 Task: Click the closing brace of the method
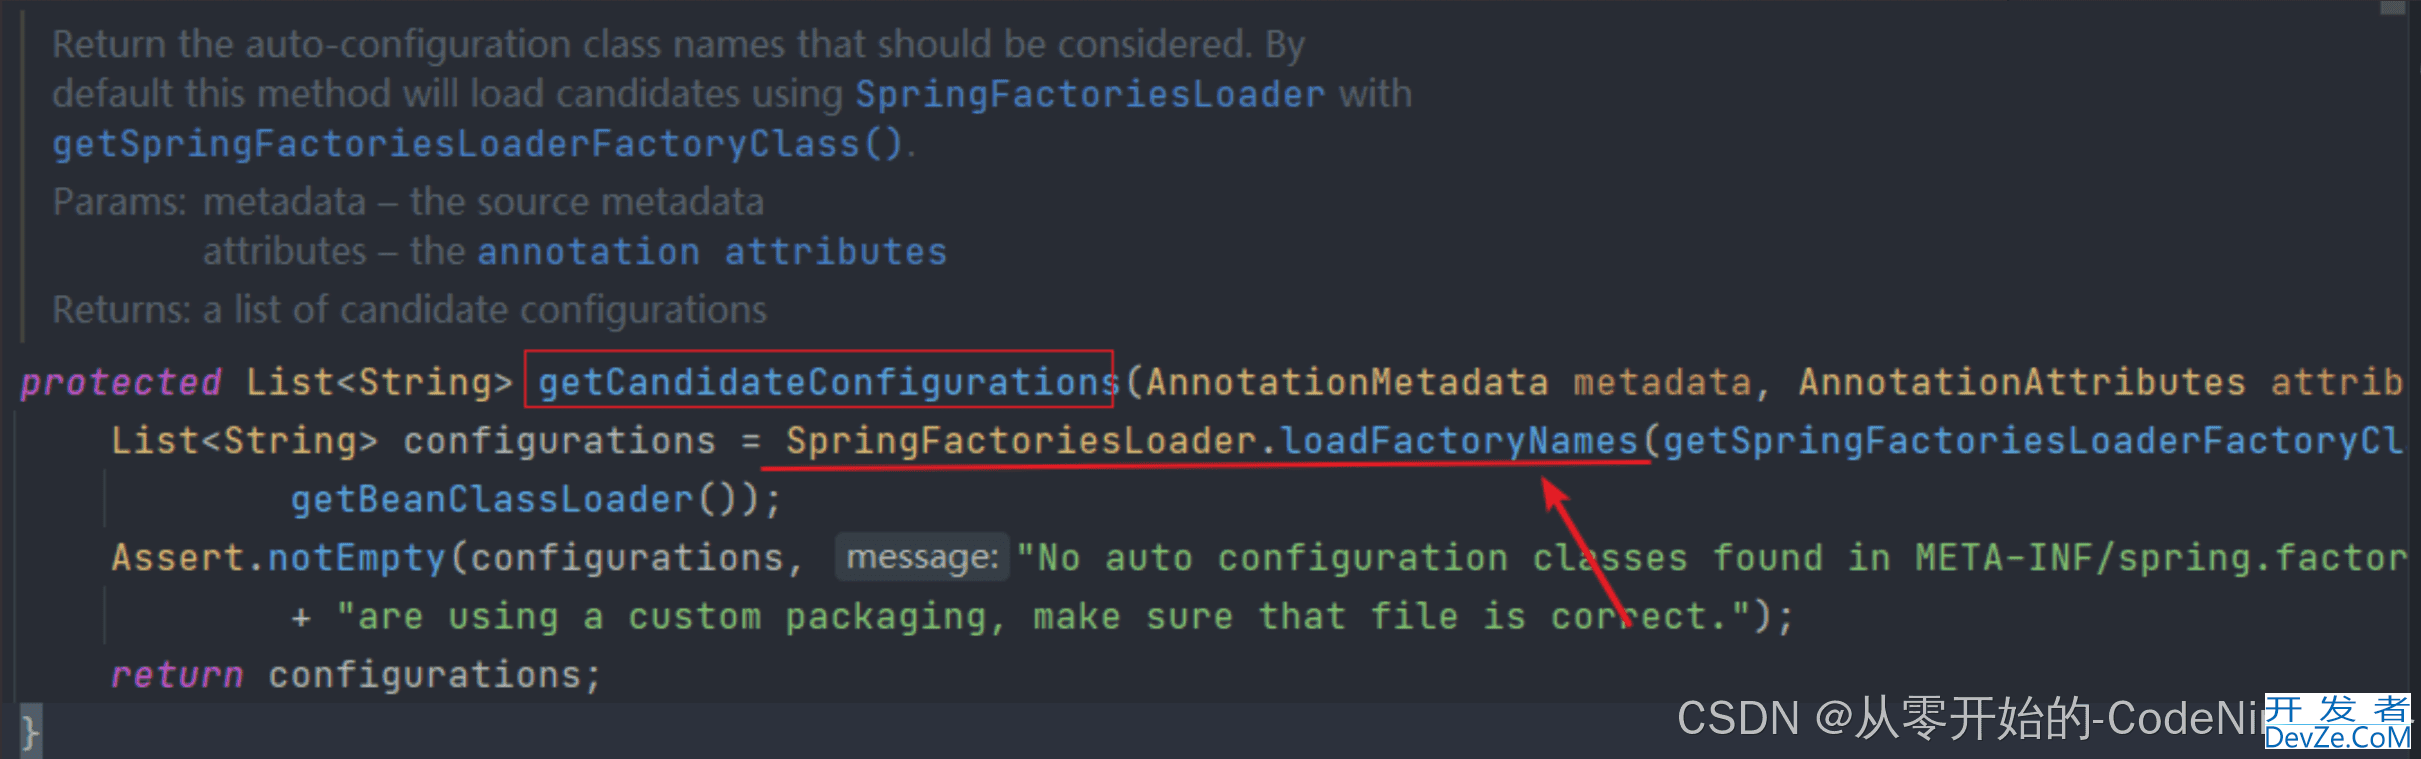click(x=30, y=733)
